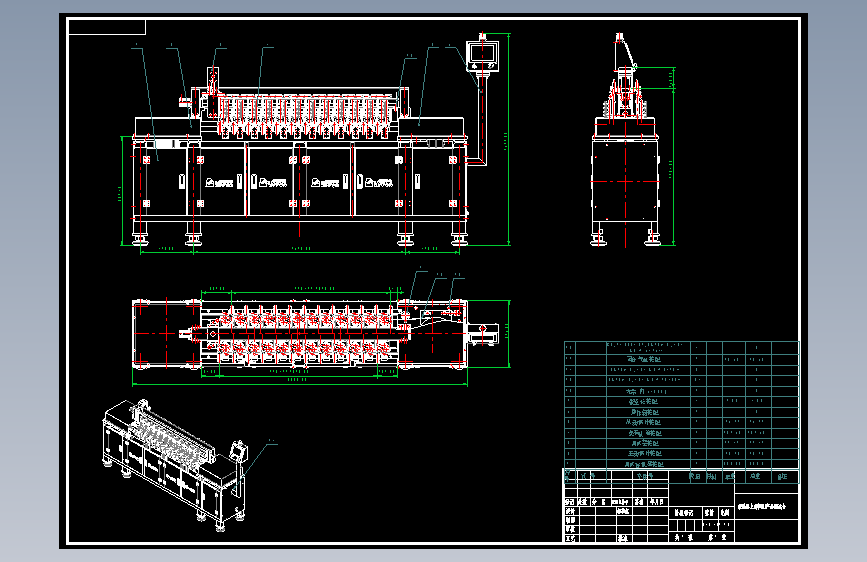Select the green overall height dimension of front view

click(508, 139)
